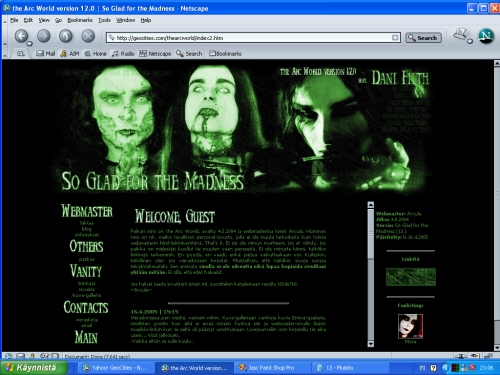Click the Contacts heading link in the sidebar

click(x=86, y=307)
